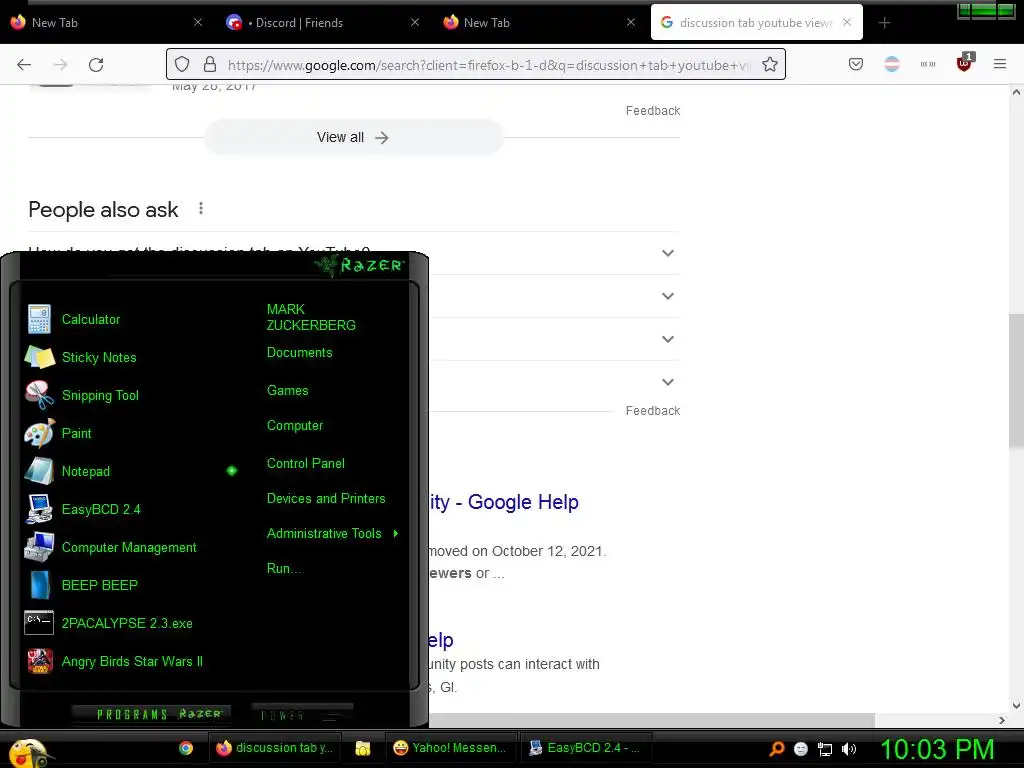
Task: Expand the fourth People also ask question
Action: coord(667,382)
